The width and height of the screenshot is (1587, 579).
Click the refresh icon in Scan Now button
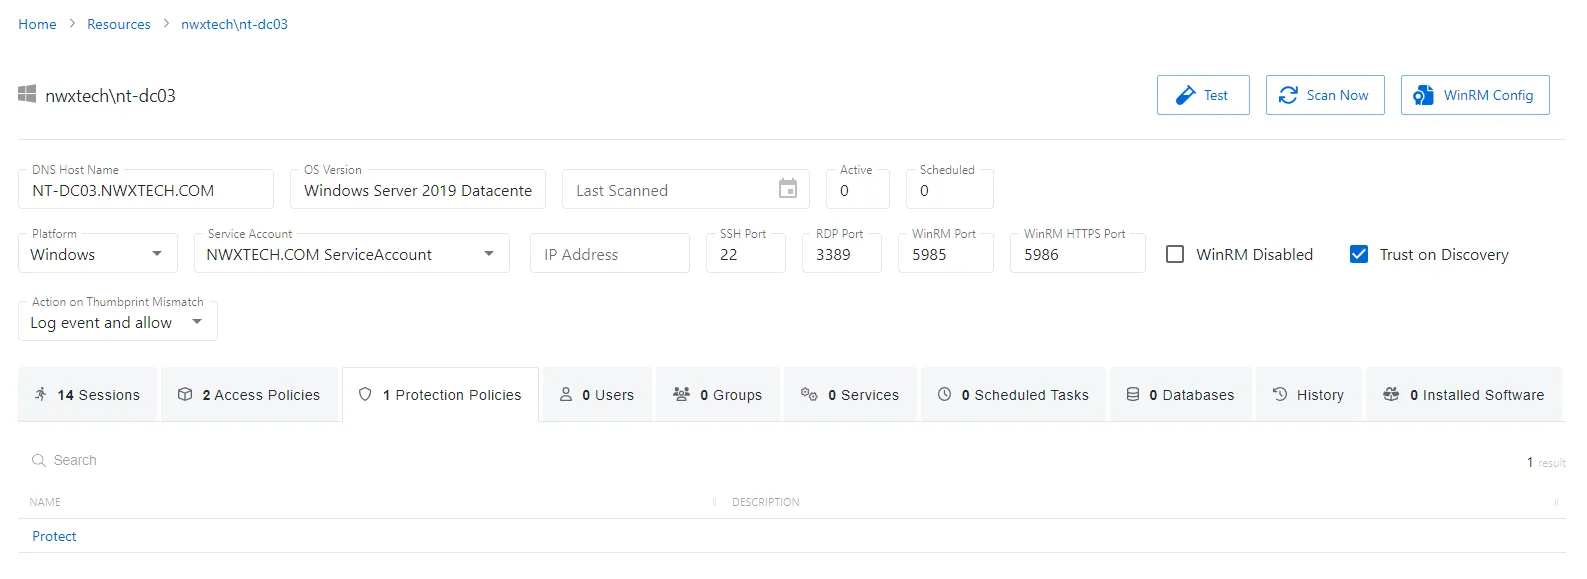[x=1288, y=95]
